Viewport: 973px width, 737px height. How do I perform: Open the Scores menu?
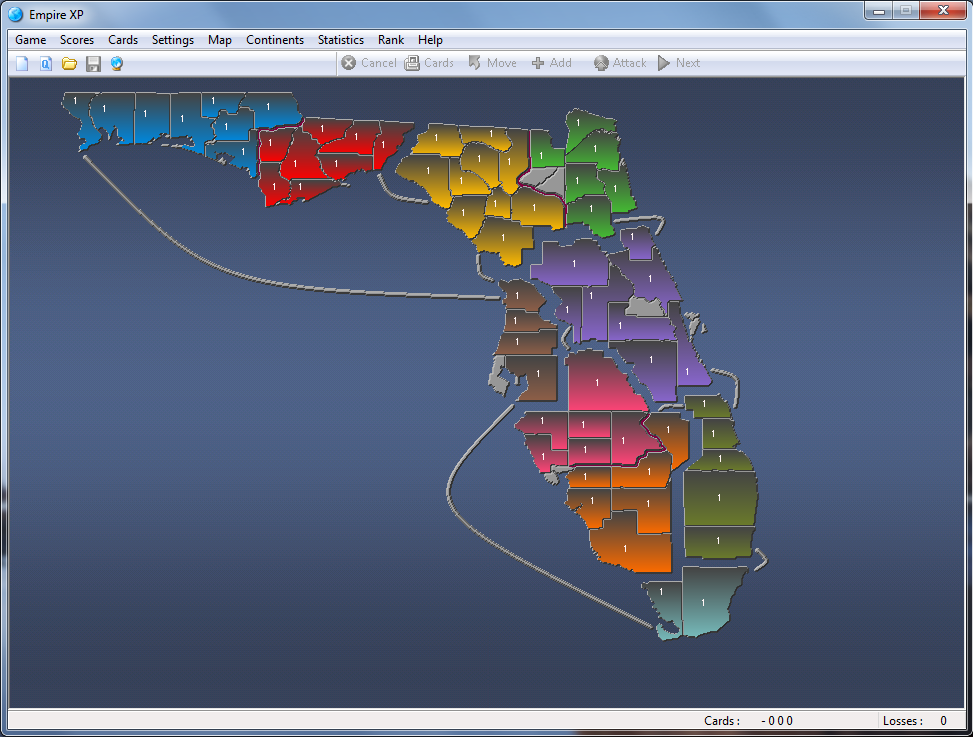(77, 40)
